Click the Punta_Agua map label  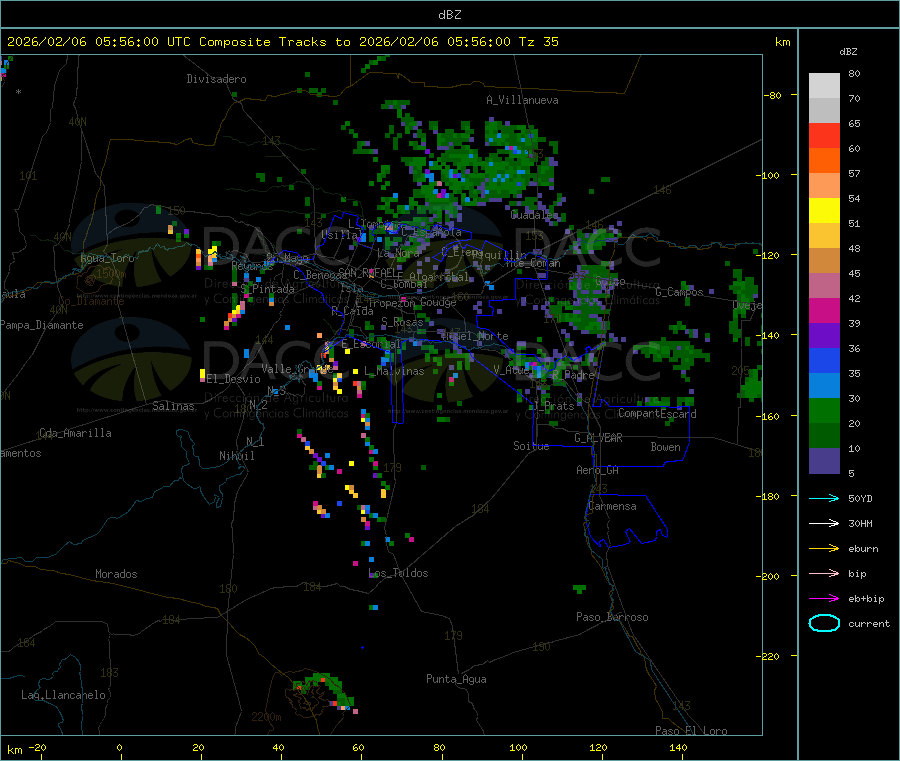(456, 679)
